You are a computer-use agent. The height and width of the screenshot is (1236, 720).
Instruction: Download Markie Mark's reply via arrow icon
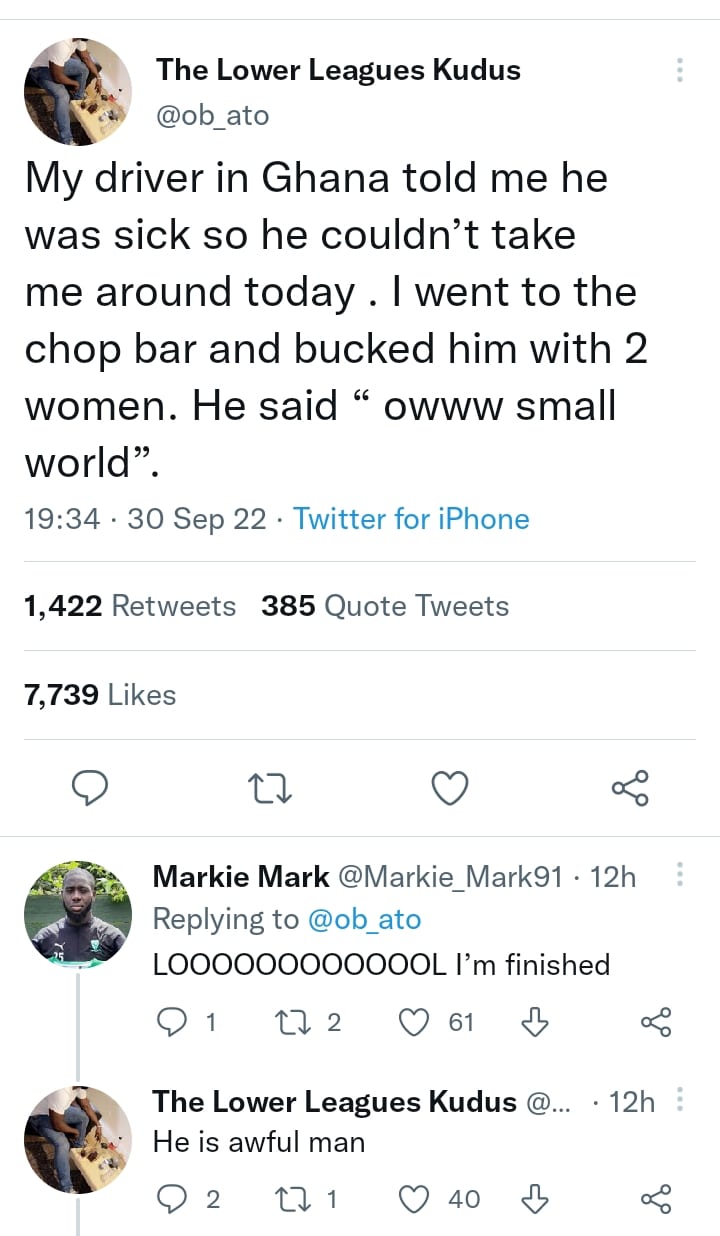536,1021
